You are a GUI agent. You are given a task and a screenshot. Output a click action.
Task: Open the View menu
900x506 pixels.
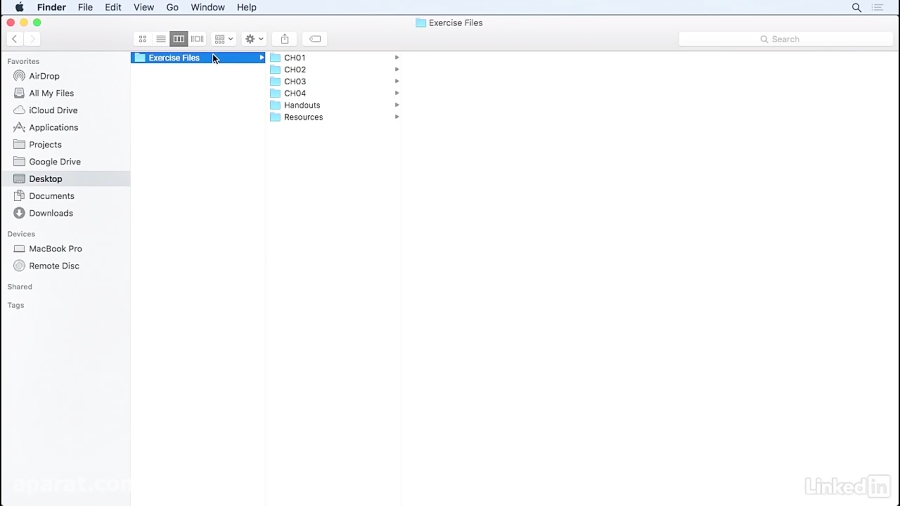click(144, 7)
